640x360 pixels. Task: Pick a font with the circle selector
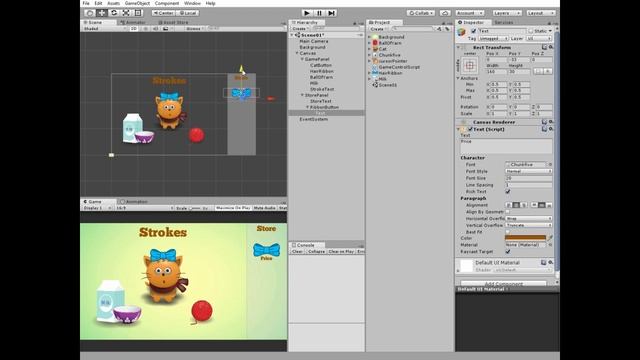[550, 164]
